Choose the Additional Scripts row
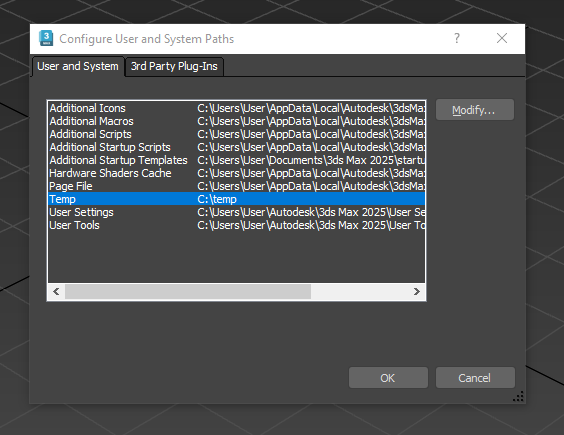Image resolution: width=564 pixels, height=435 pixels. click(x=237, y=134)
